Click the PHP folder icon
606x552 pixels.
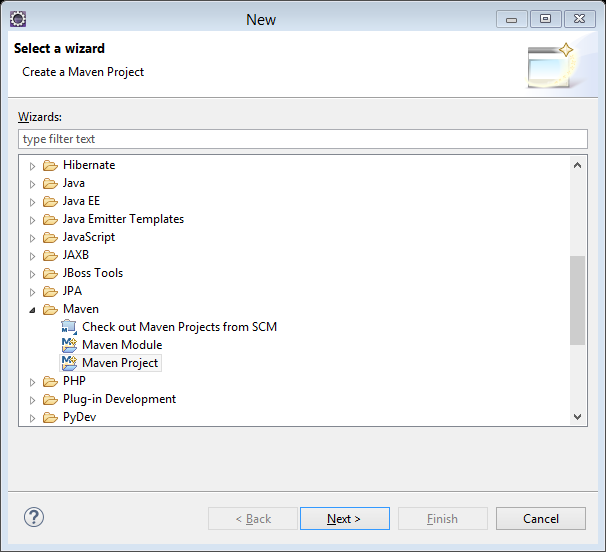[50, 382]
